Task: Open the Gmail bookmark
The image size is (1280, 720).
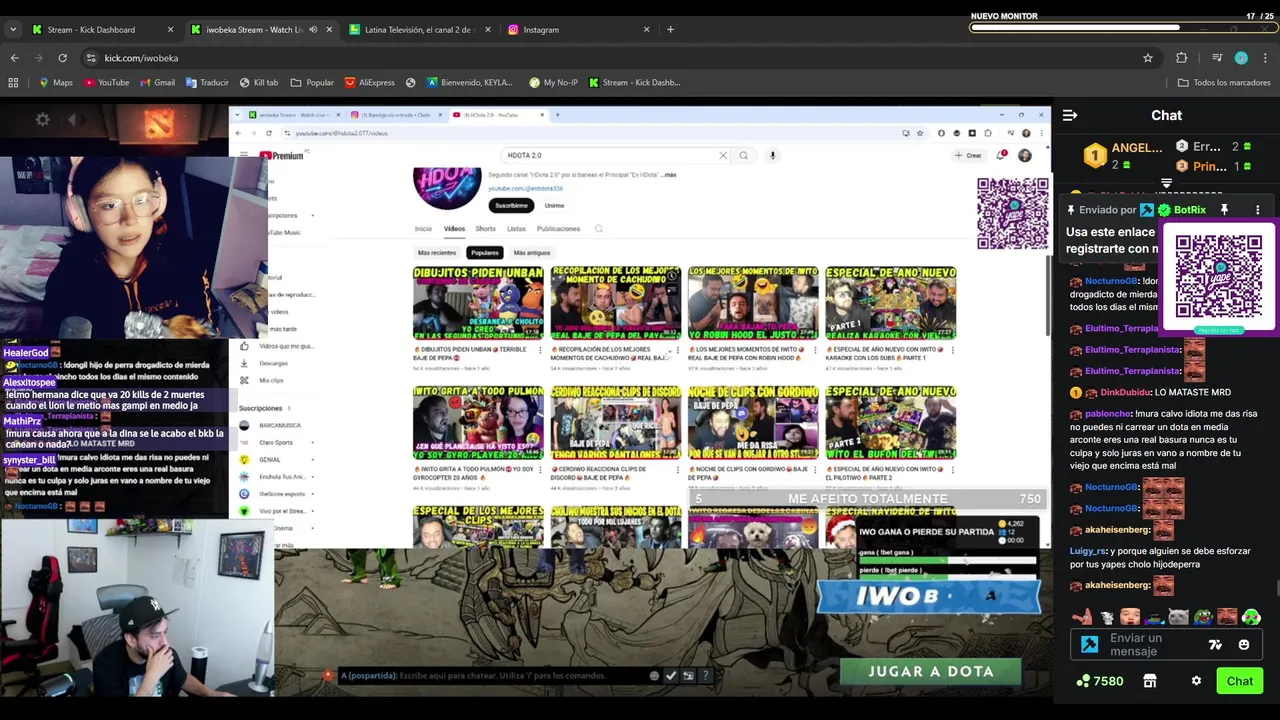Action: pos(157,82)
